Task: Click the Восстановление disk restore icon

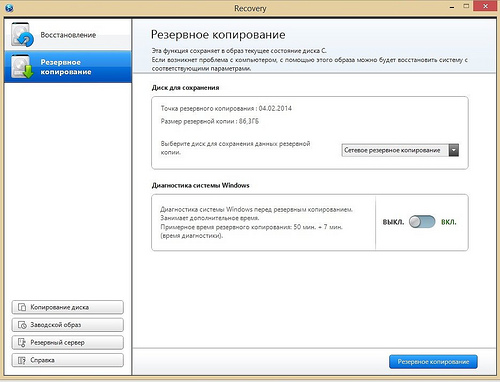Action: pyautogui.click(x=22, y=35)
